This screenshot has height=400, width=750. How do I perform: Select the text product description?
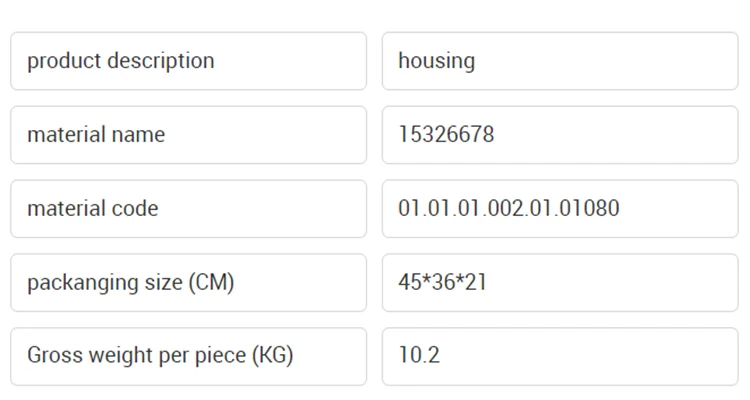pyautogui.click(x=120, y=61)
